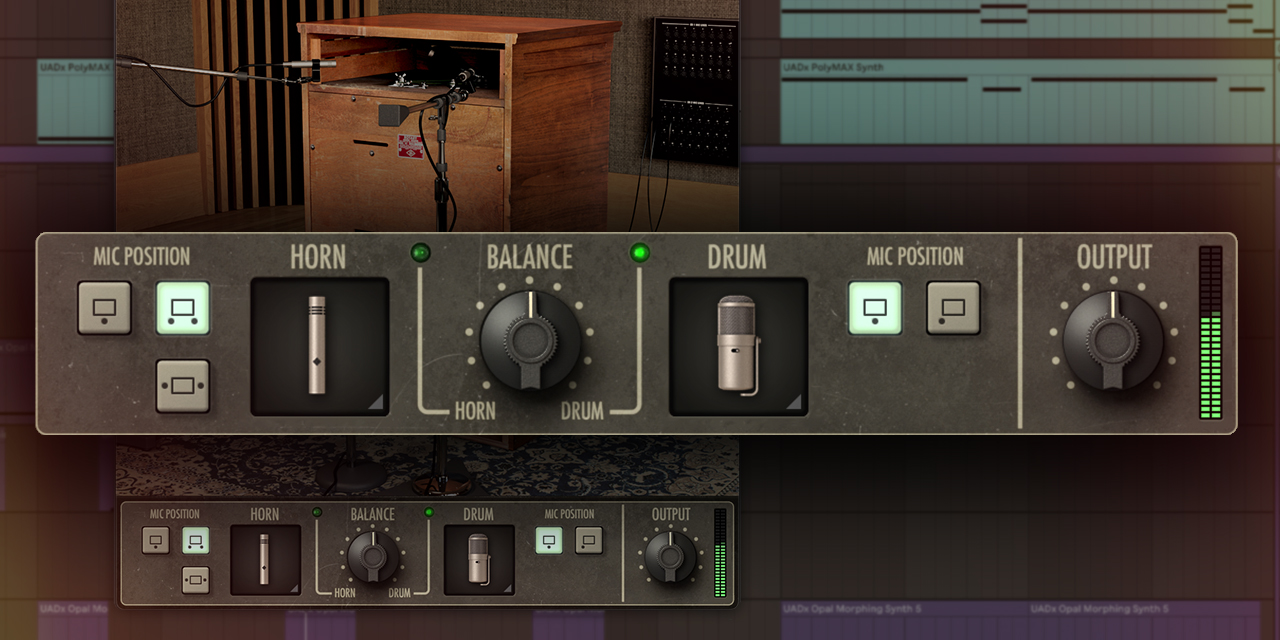This screenshot has width=1280, height=640.
Task: Click the HORN label under the enlarged Balance knob
Action: (475, 410)
